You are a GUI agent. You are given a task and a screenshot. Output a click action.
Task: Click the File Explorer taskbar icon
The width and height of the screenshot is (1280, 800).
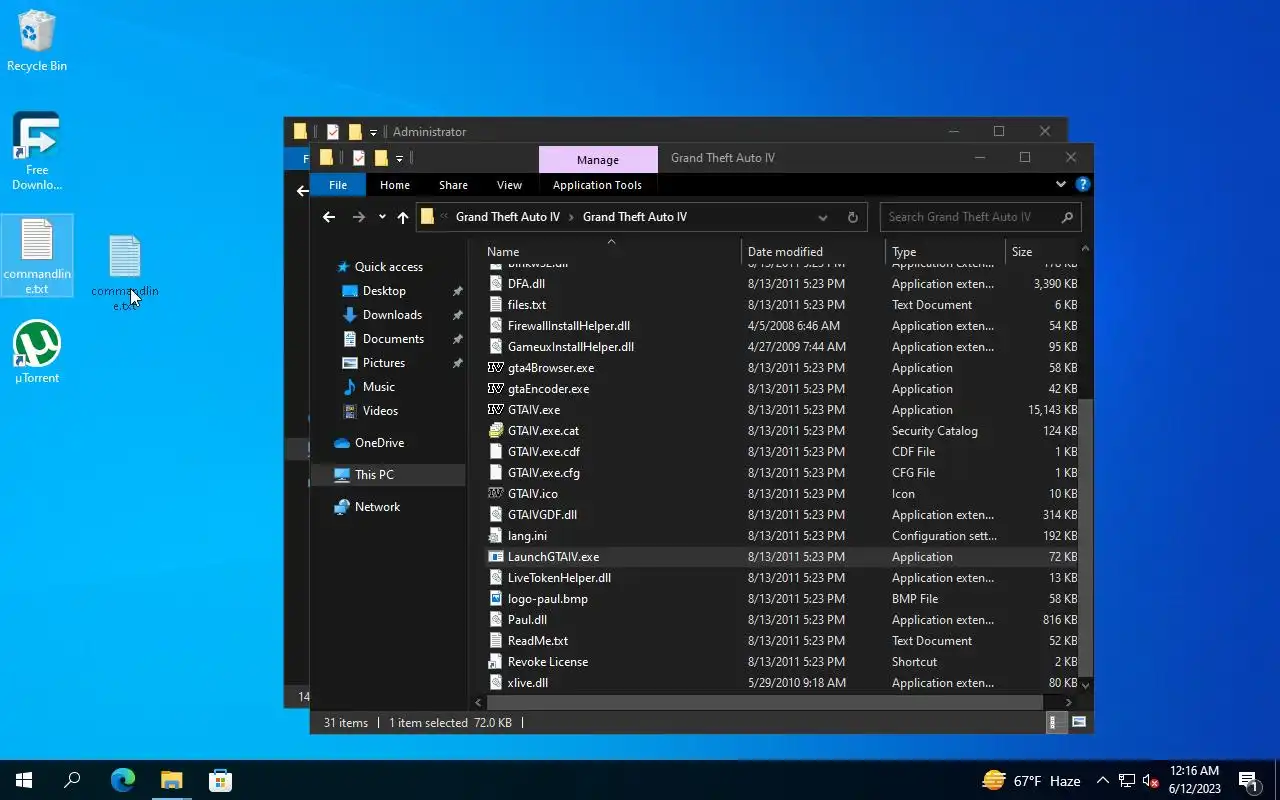point(171,780)
